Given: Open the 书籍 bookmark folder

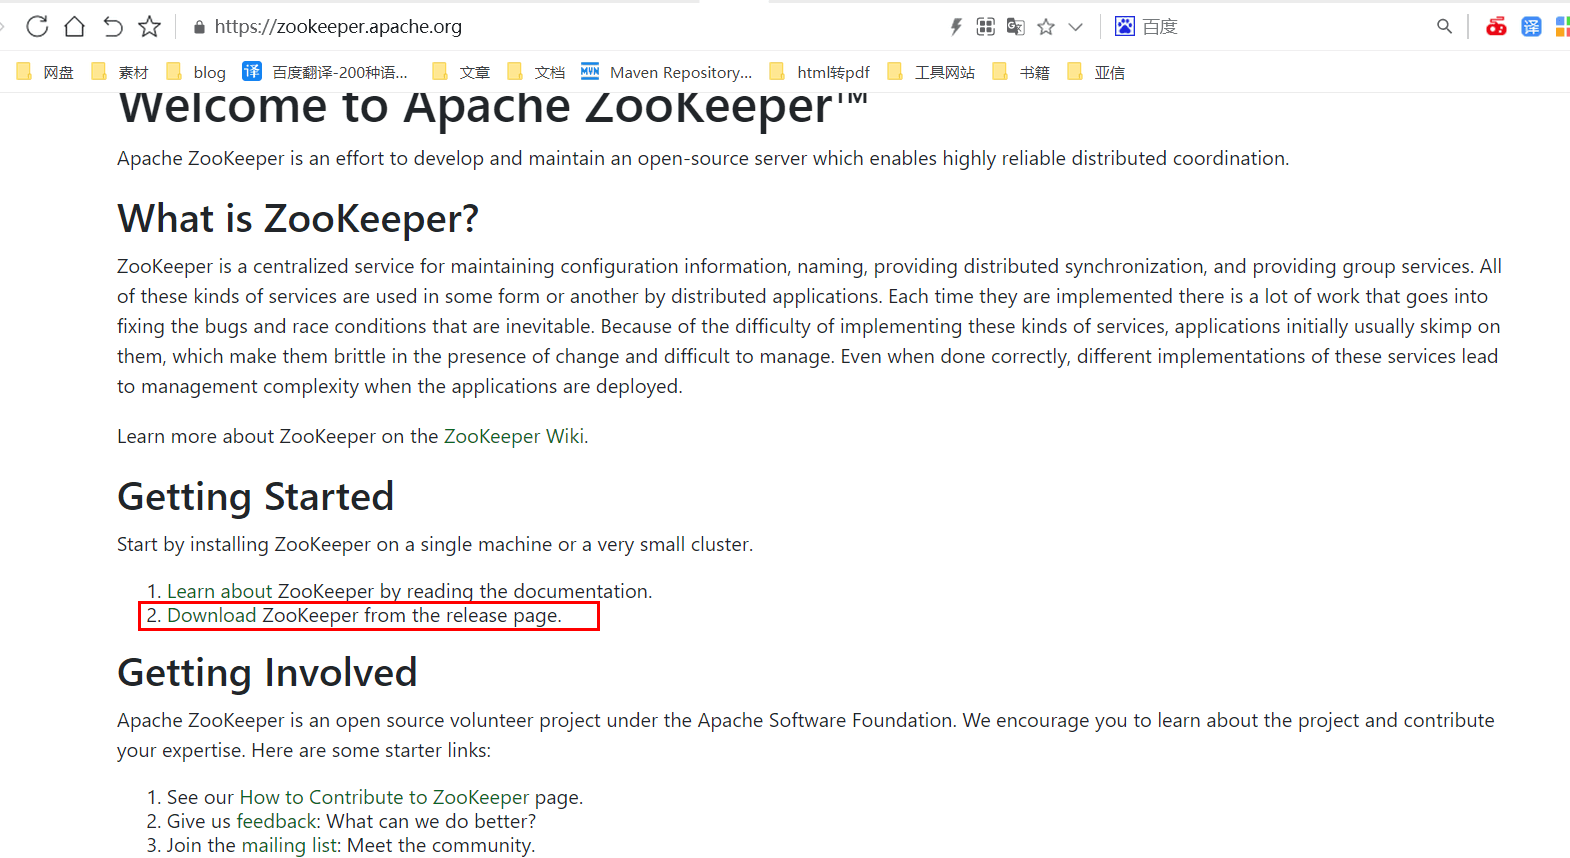Looking at the screenshot, I should [1021, 72].
